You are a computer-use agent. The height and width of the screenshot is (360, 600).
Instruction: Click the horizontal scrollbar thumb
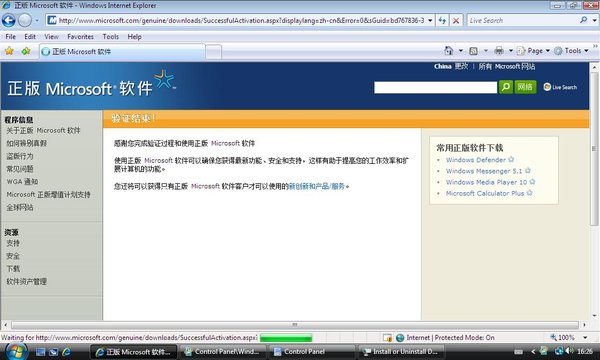[295, 325]
